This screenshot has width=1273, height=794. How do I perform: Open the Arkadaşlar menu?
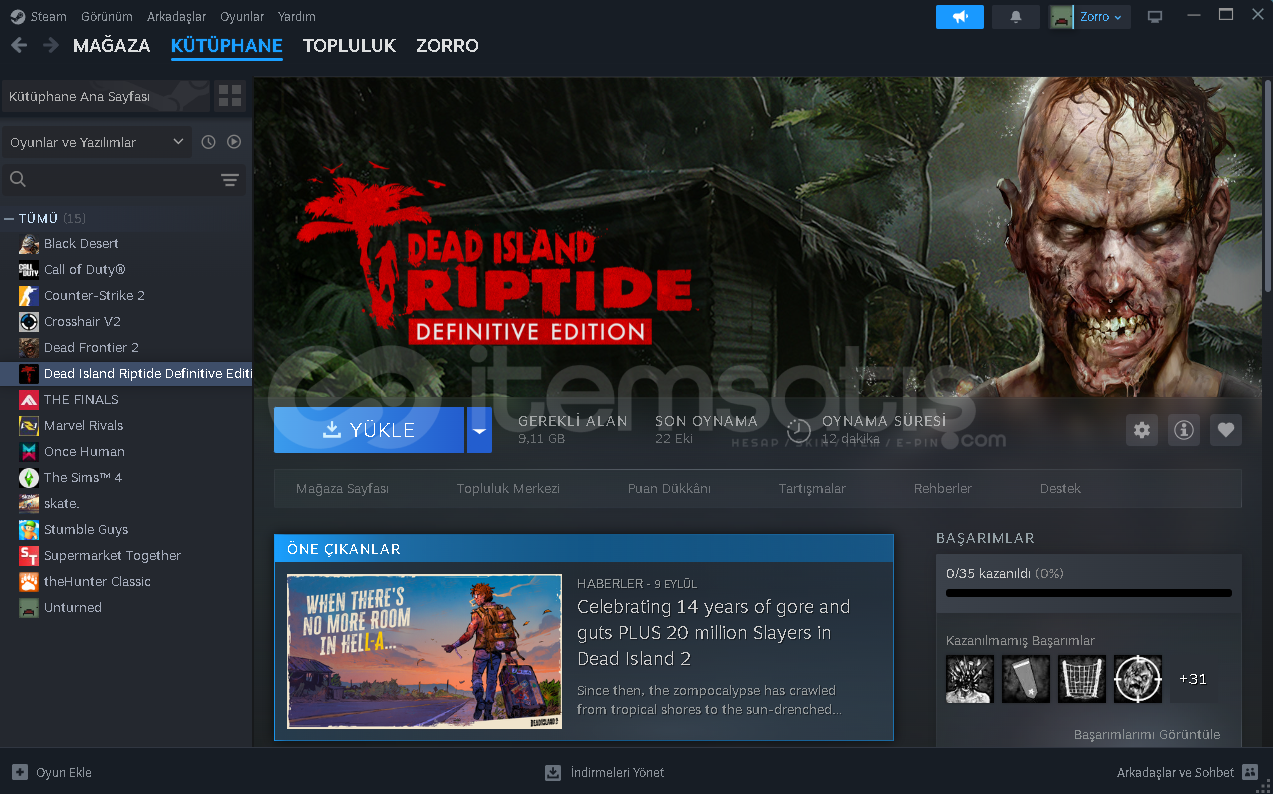[x=176, y=17]
